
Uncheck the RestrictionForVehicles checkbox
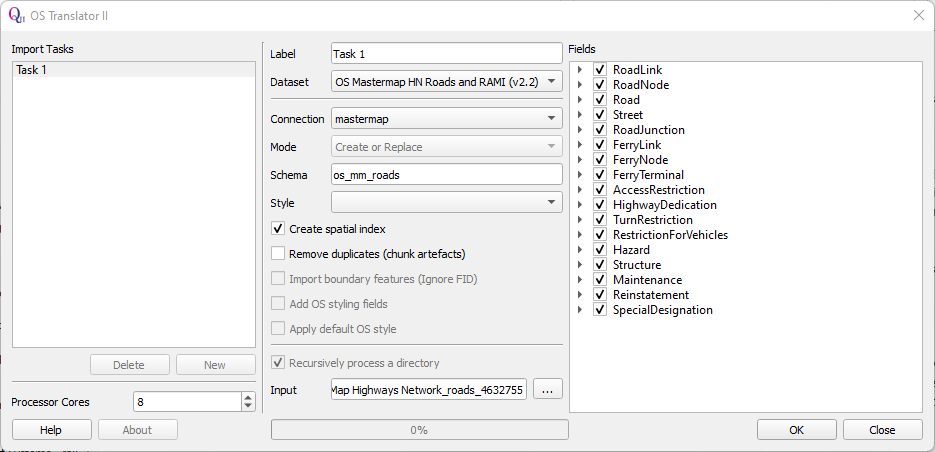point(600,235)
